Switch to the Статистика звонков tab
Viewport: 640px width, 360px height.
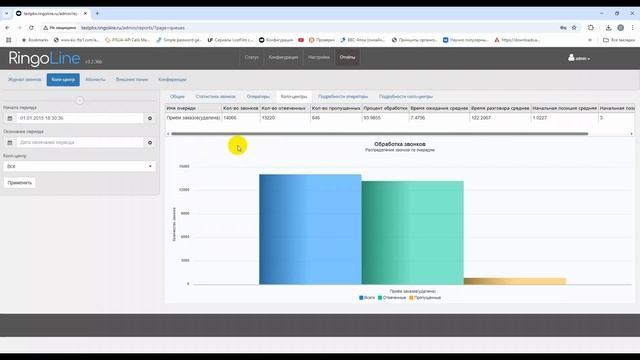click(216, 97)
